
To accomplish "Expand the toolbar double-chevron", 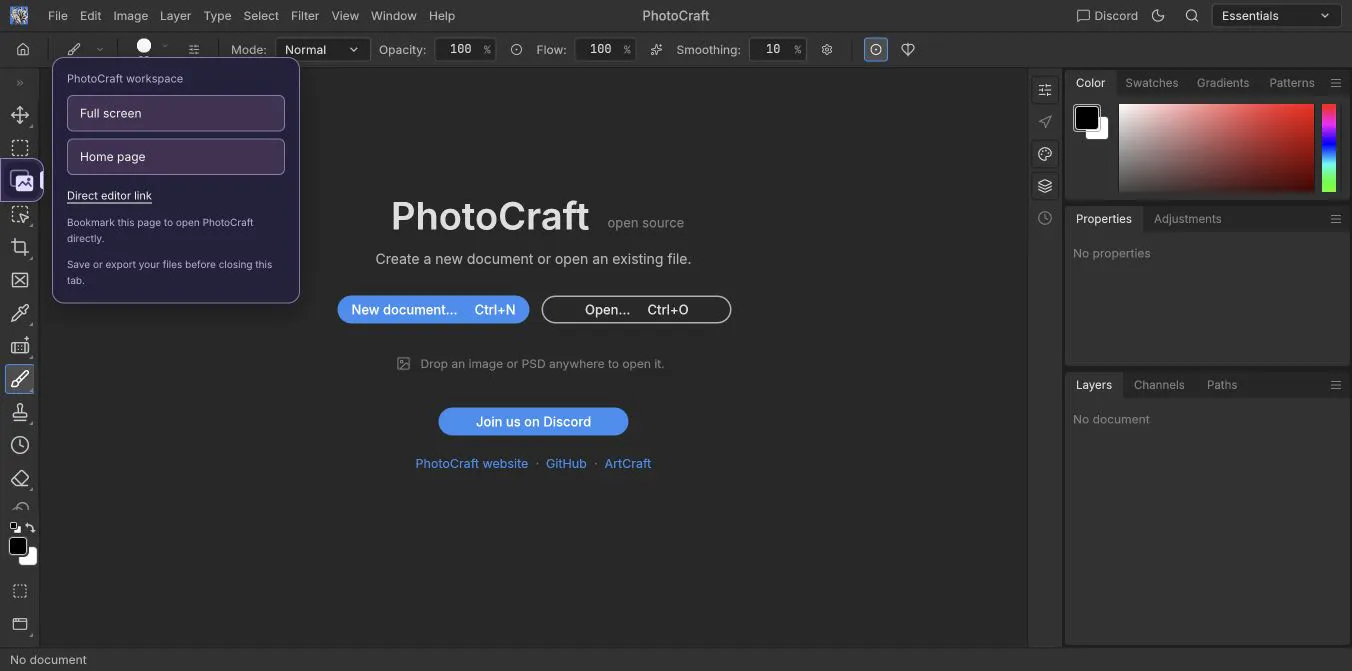I will pos(19,83).
